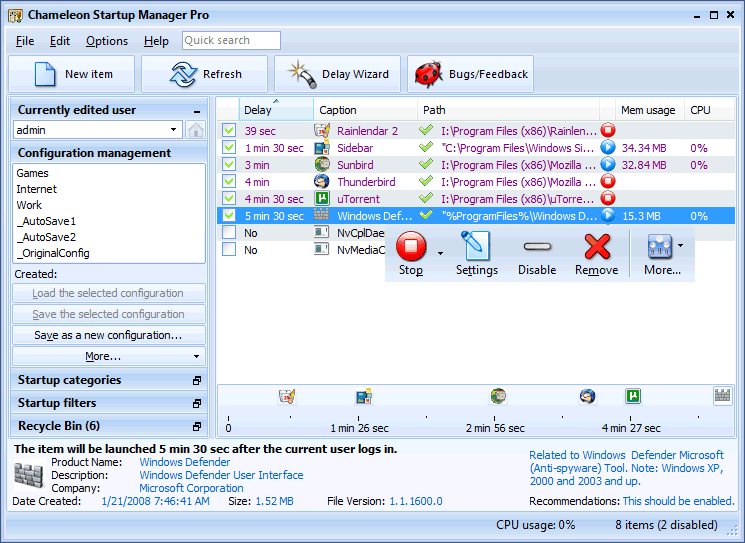Open the admin user dropdown

click(x=173, y=130)
